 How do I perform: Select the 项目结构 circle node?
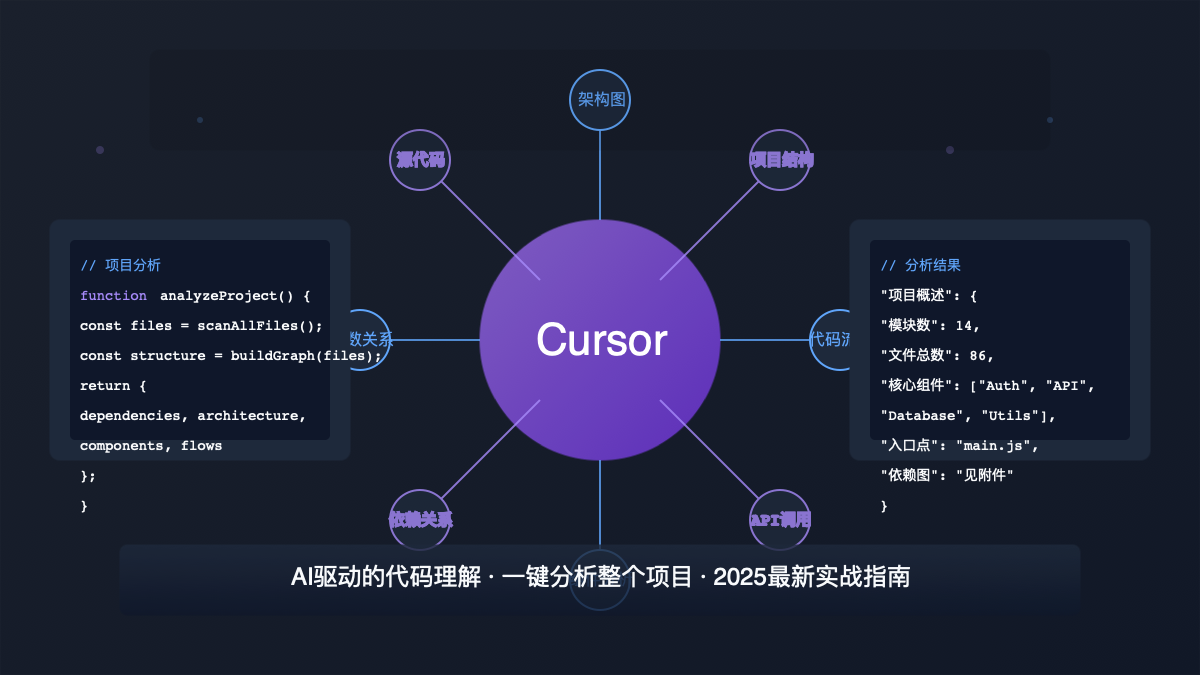tap(780, 160)
